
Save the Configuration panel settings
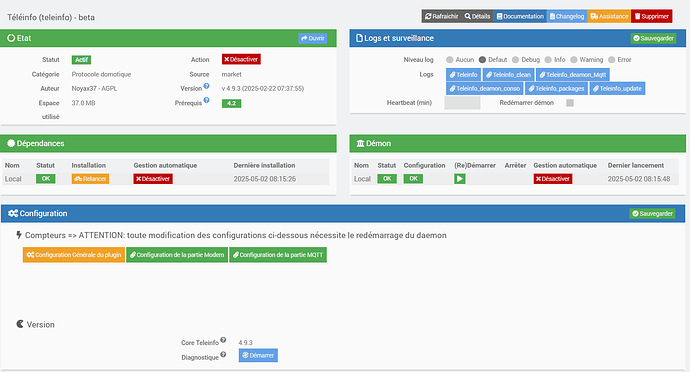pos(652,214)
